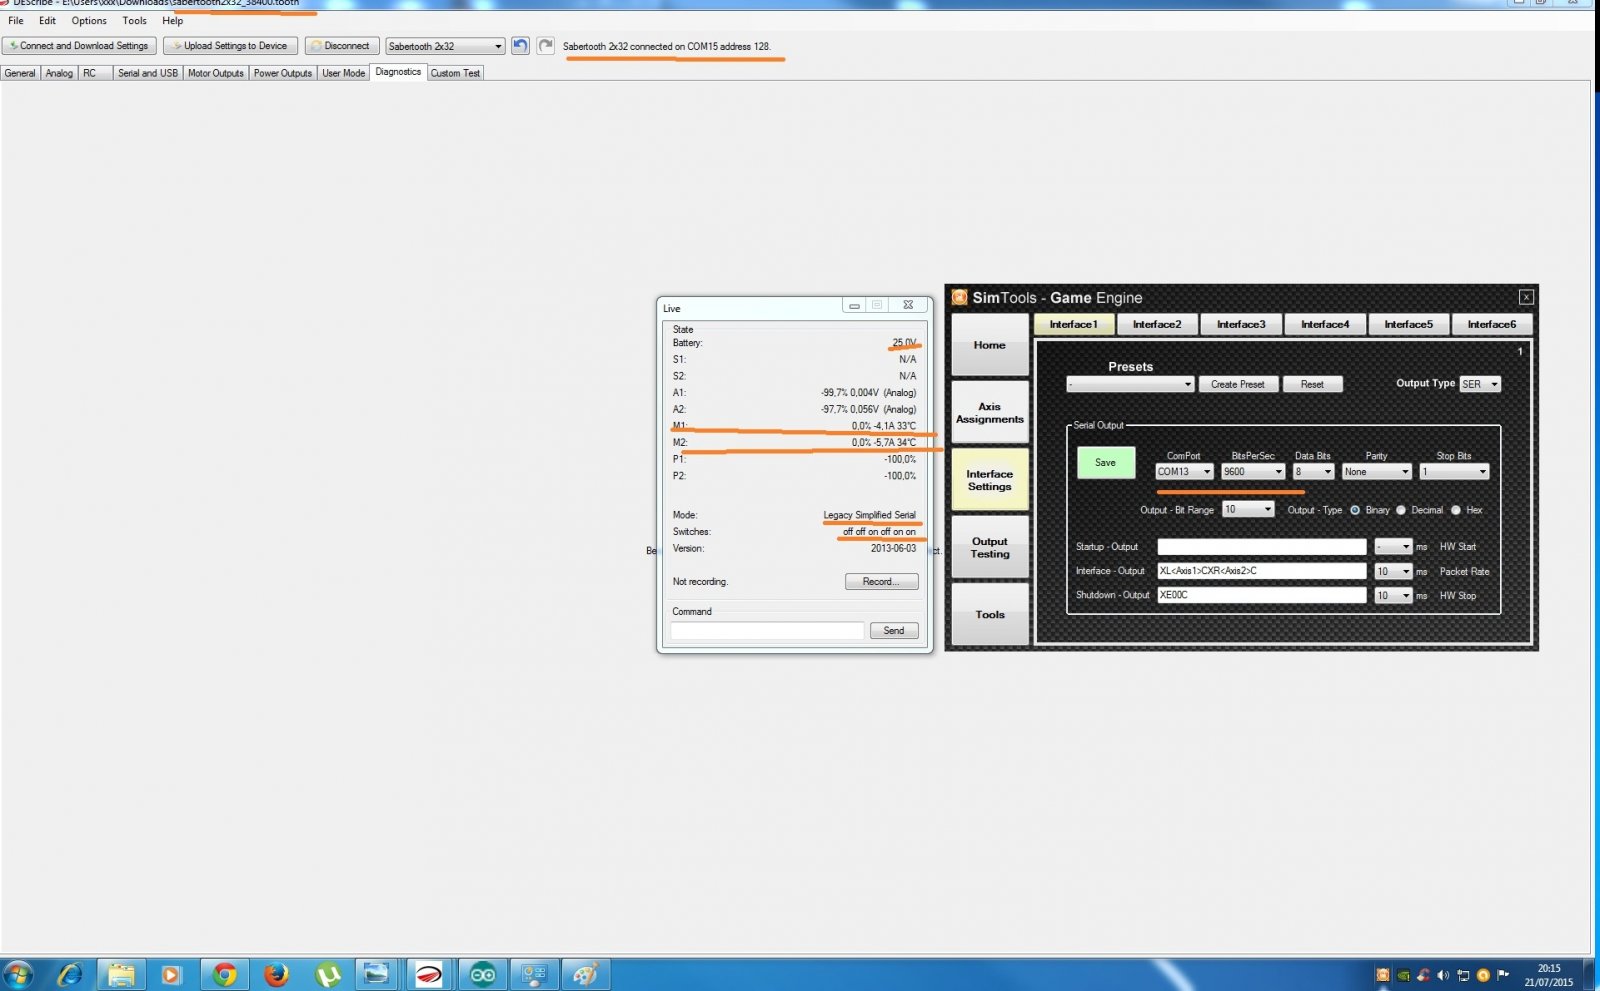The image size is (1600, 991).
Task: Open the Shutdown Output ms dropdown
Action: point(1393,595)
